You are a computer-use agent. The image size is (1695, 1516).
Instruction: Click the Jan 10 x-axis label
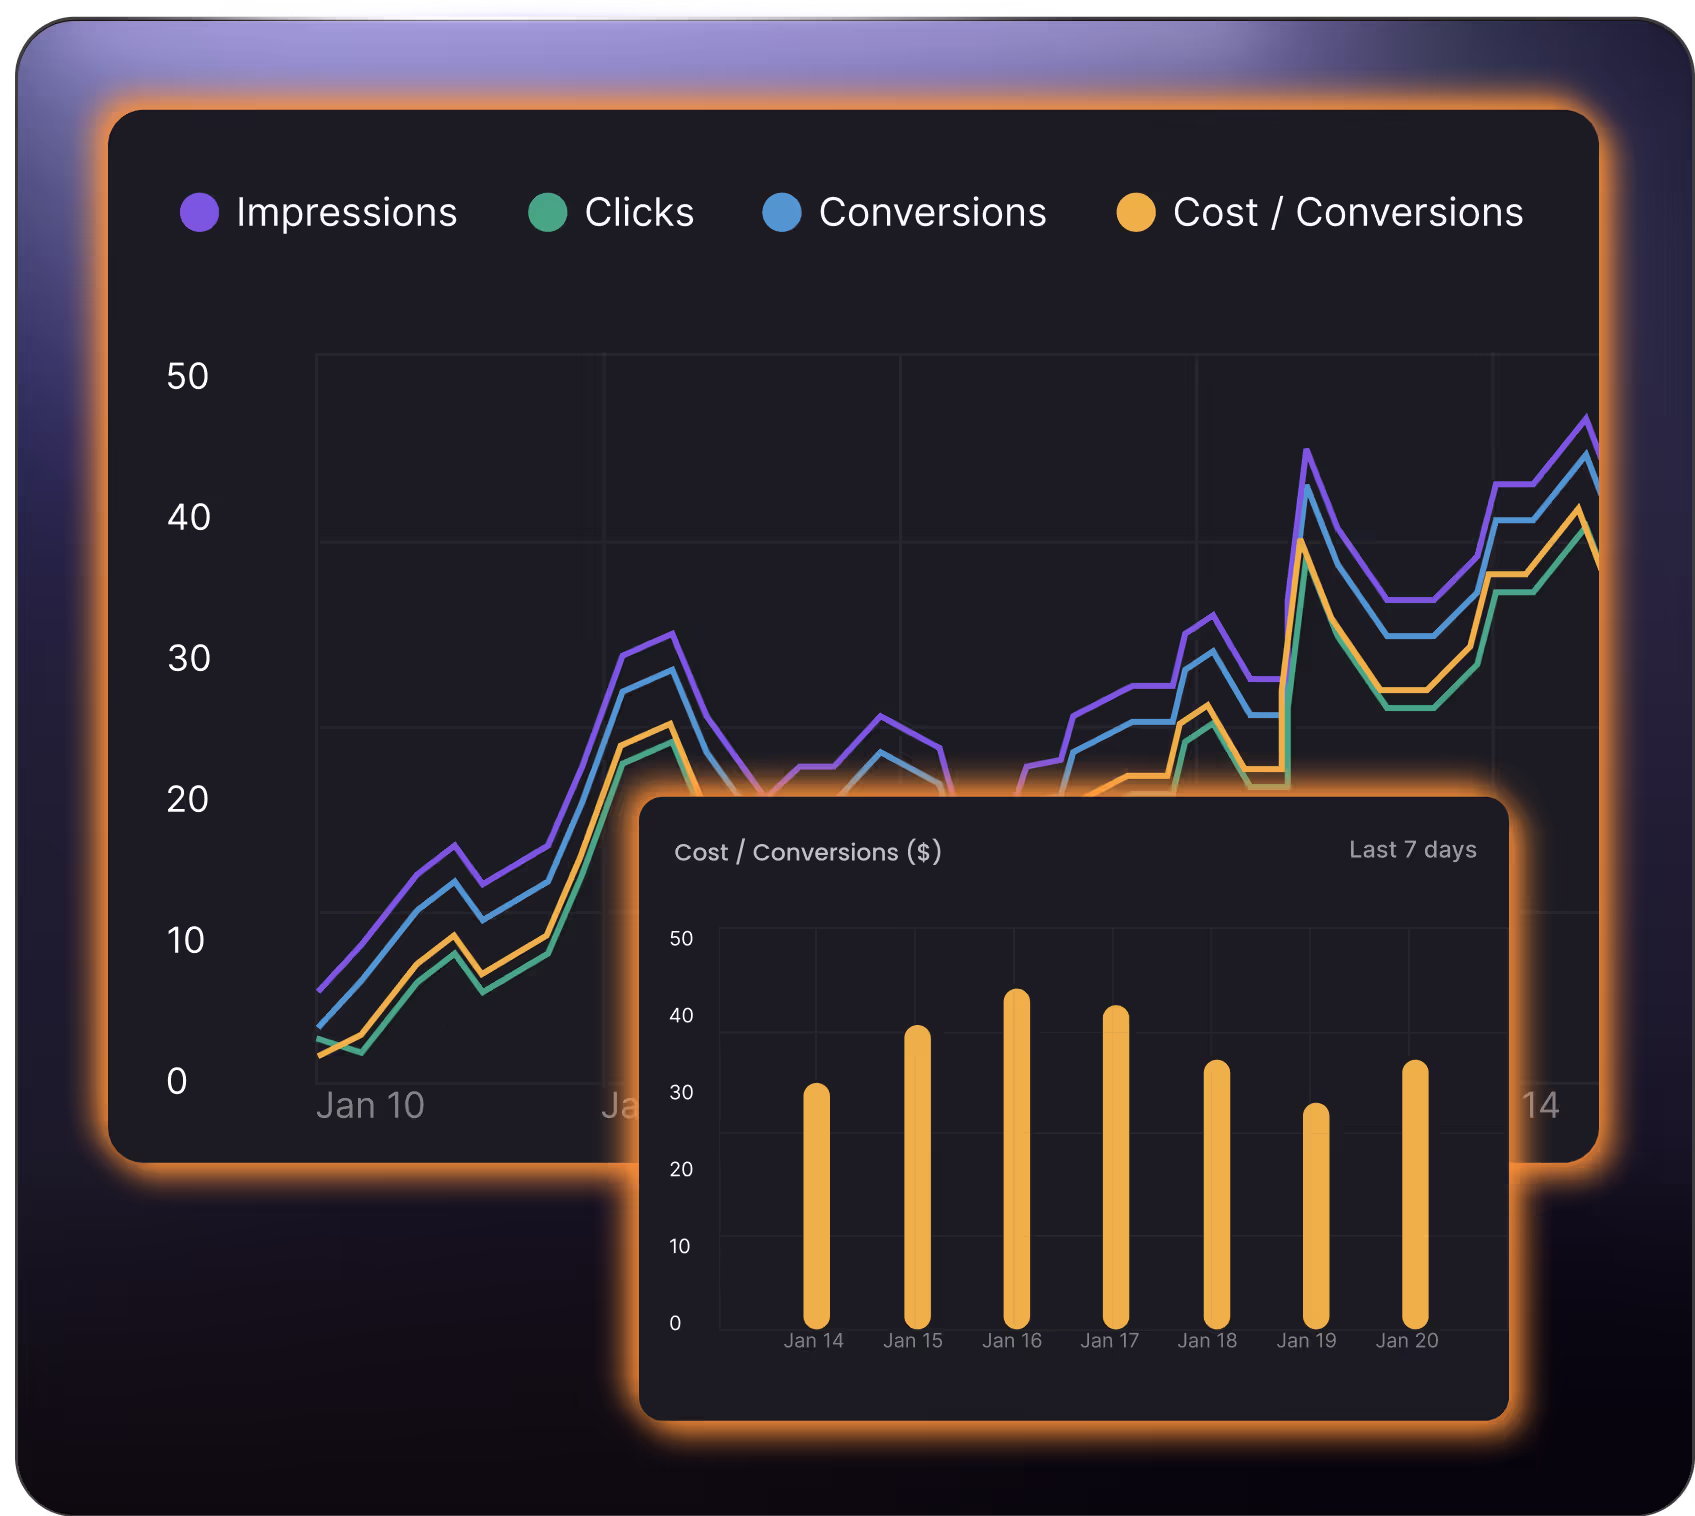[370, 1106]
